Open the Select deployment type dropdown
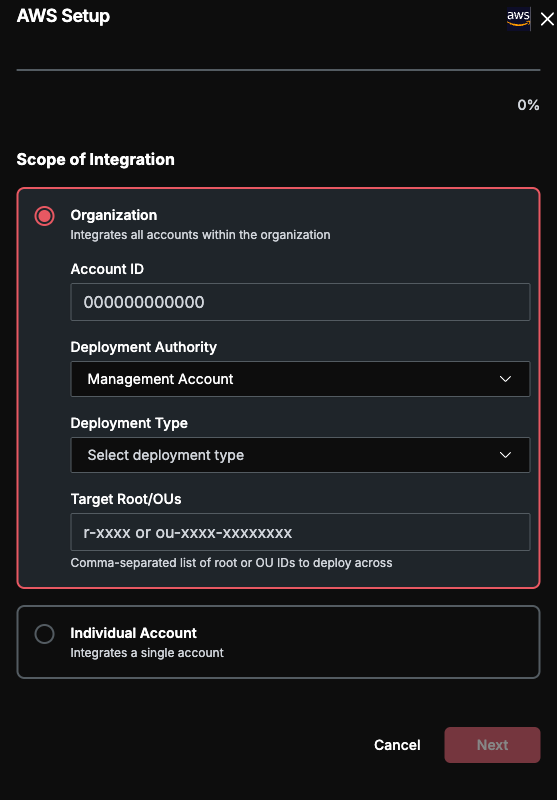Screen dimensions: 557x800 click(300, 455)
